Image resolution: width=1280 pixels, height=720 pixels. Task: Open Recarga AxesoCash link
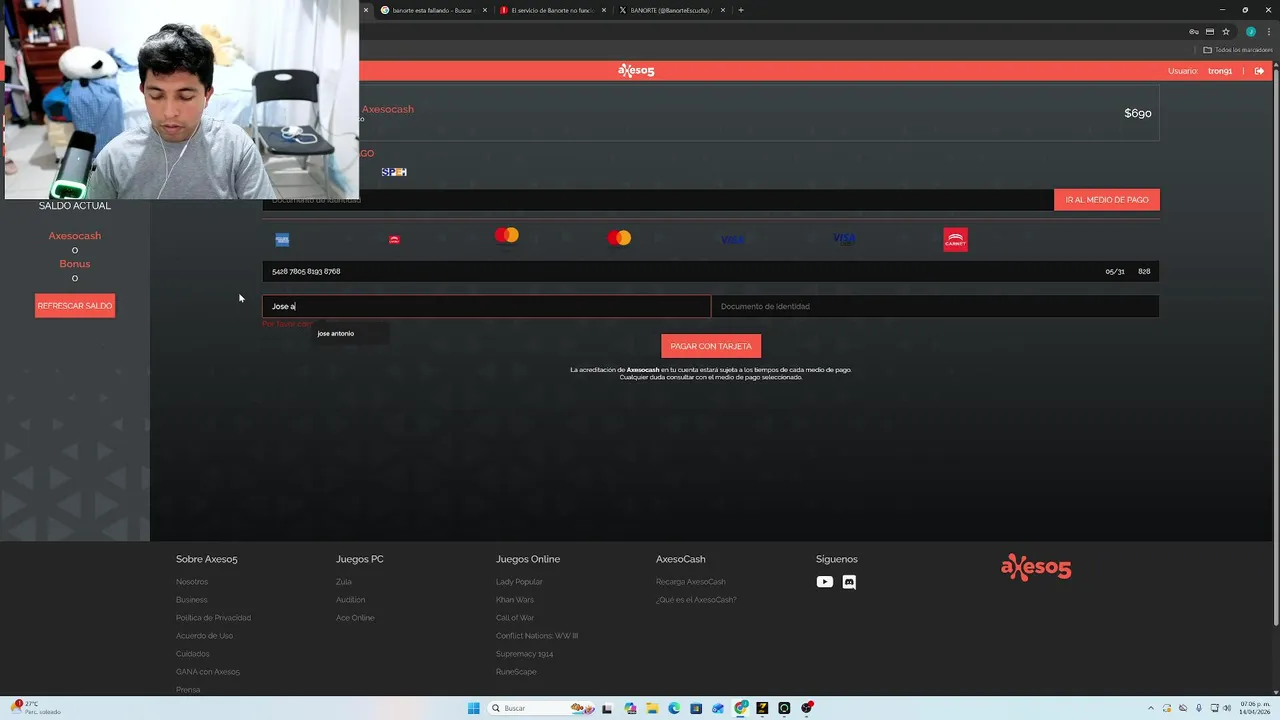click(x=691, y=582)
